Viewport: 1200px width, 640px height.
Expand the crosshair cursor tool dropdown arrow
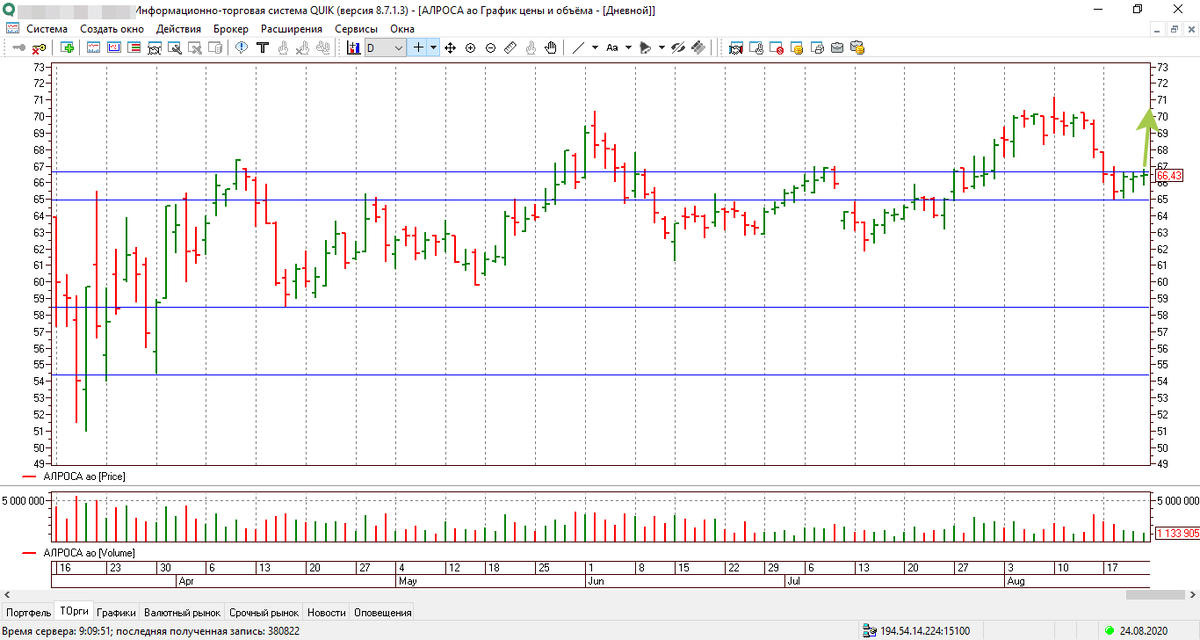click(x=434, y=47)
